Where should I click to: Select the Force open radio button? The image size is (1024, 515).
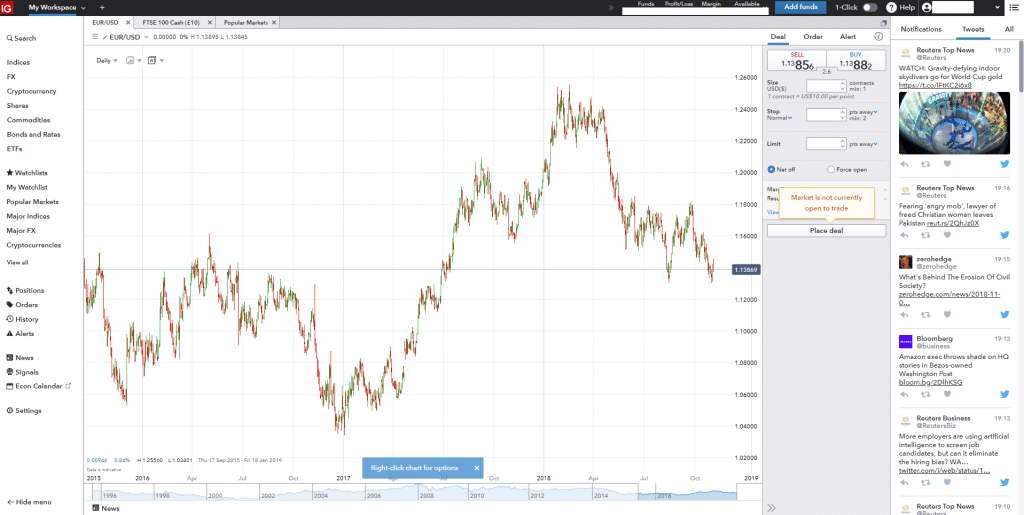coord(831,169)
